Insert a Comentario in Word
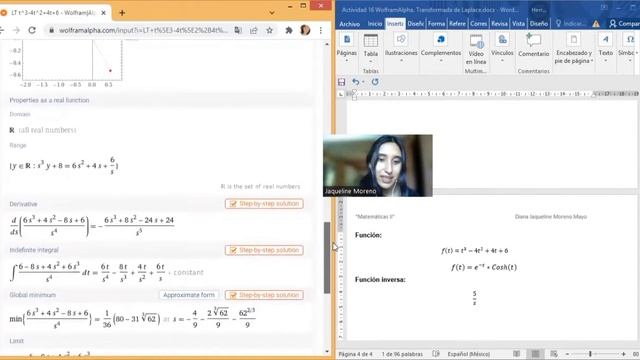This screenshot has width=640, height=360. coord(533,46)
